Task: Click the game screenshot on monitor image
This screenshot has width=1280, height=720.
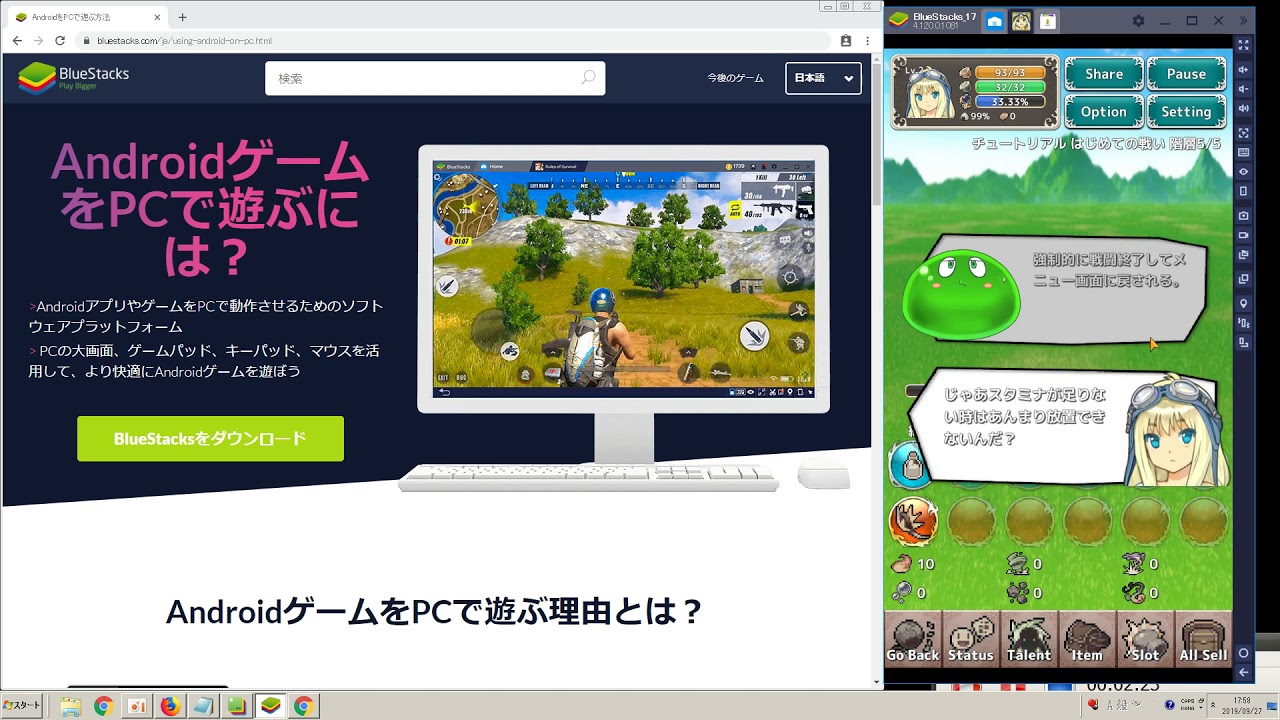Action: pyautogui.click(x=624, y=279)
